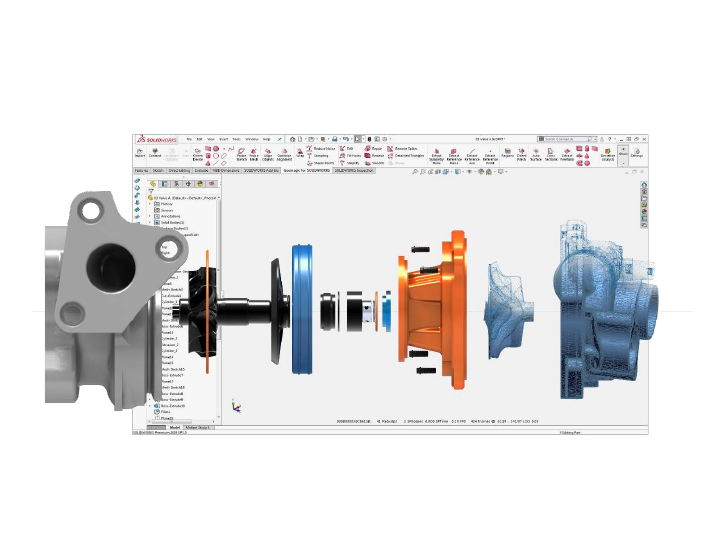Image resolution: width=711 pixels, height=540 pixels.
Task: Click the Regions tool icon
Action: pyautogui.click(x=507, y=153)
